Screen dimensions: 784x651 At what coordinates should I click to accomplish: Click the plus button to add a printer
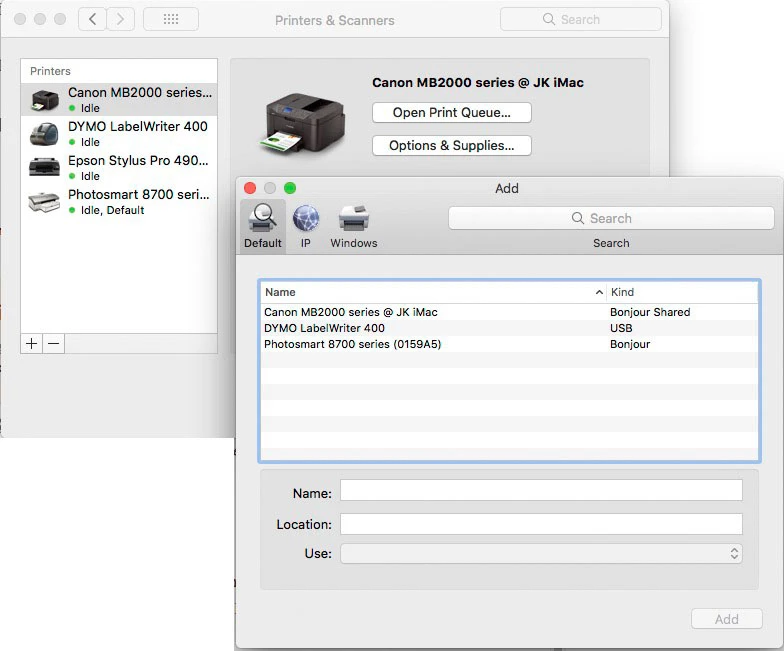point(32,344)
